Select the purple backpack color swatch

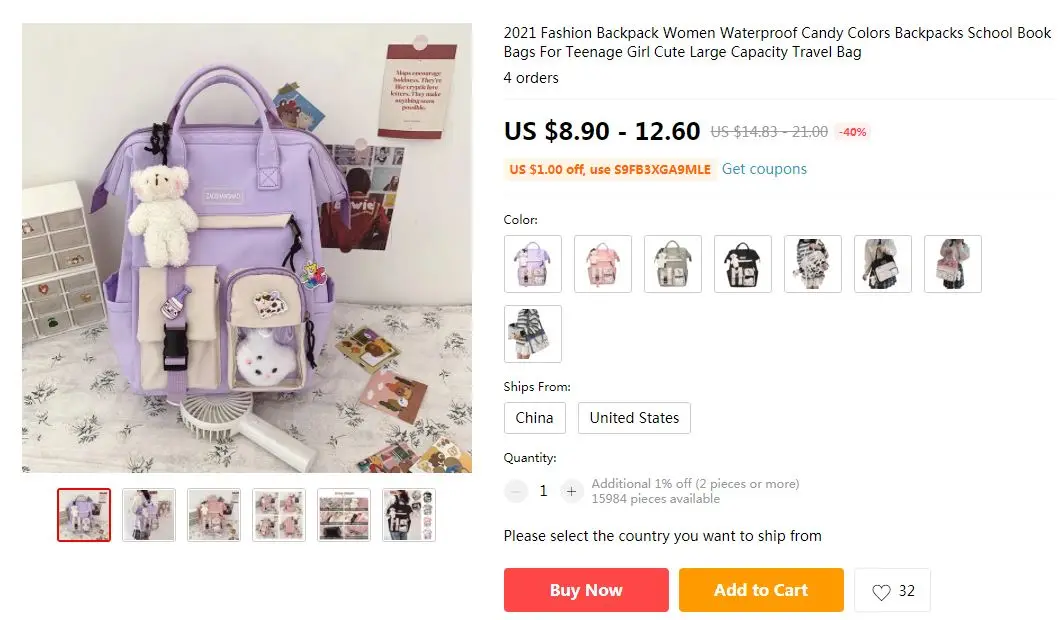(533, 264)
